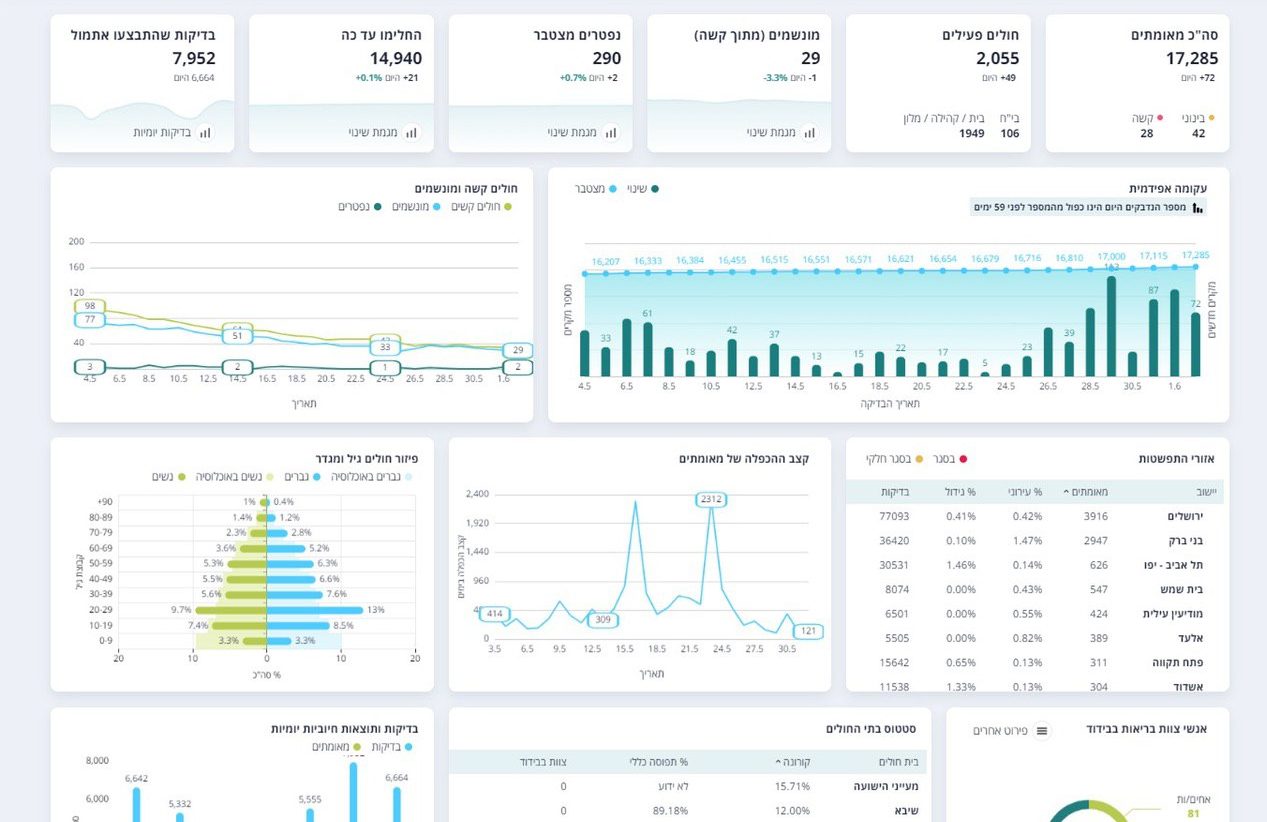
Task: Select the פתח תקווה row
Action: (x=1034, y=663)
